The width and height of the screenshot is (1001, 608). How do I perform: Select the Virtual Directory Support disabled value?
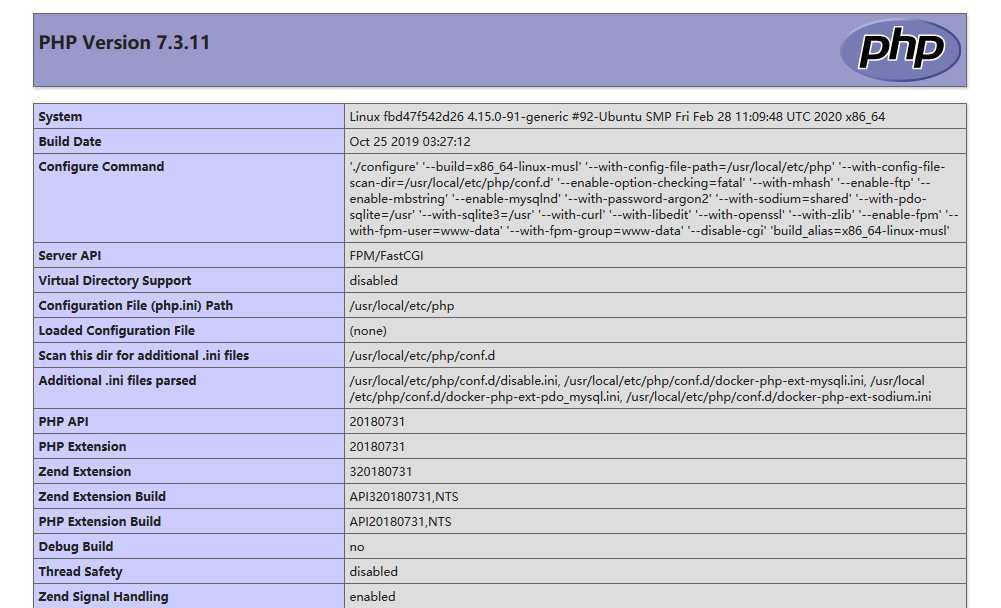click(373, 280)
